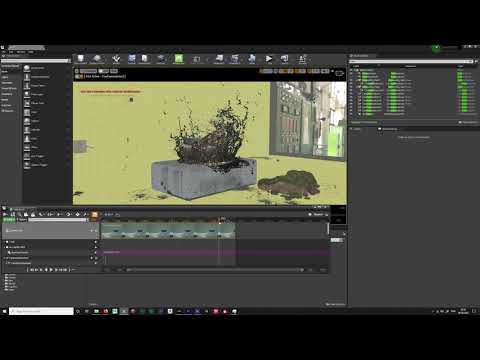This screenshot has width=480, height=360.
Task: Click the Play toolbar button
Action: tap(269, 59)
